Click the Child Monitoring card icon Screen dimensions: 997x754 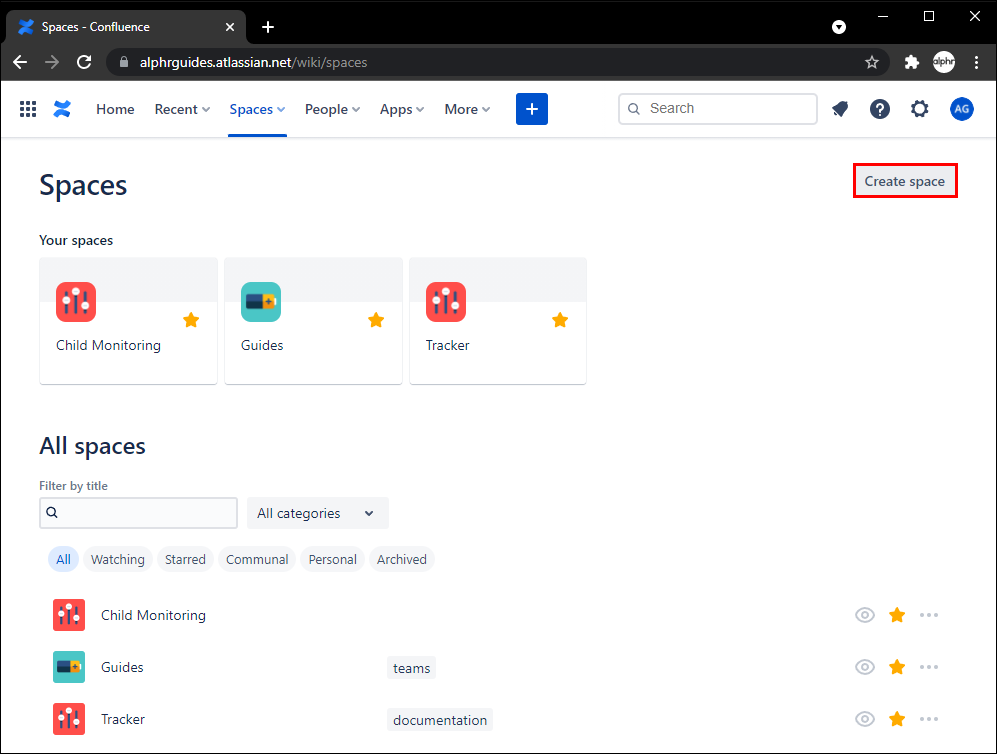click(x=76, y=302)
